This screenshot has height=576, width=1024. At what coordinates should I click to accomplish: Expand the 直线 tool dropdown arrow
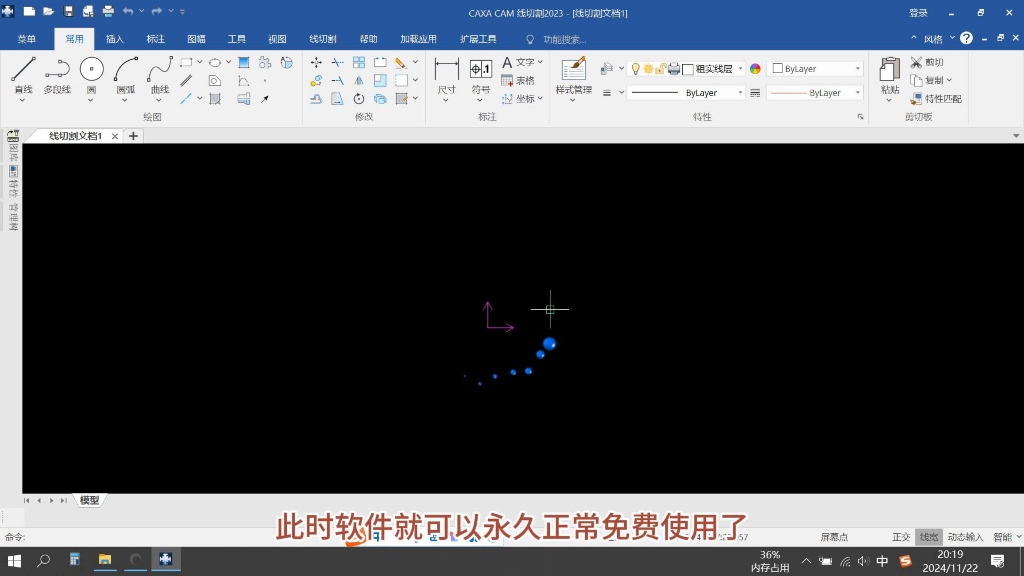click(x=23, y=100)
